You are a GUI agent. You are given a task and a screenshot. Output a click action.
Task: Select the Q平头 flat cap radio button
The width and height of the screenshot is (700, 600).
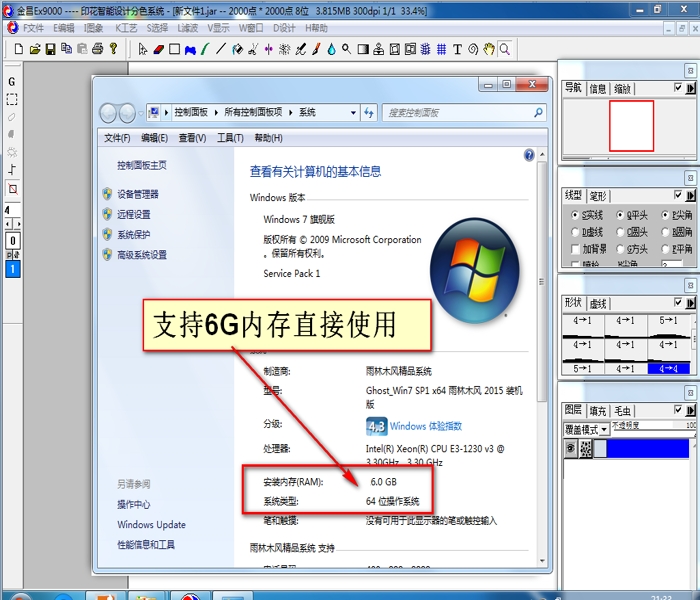[x=620, y=215]
